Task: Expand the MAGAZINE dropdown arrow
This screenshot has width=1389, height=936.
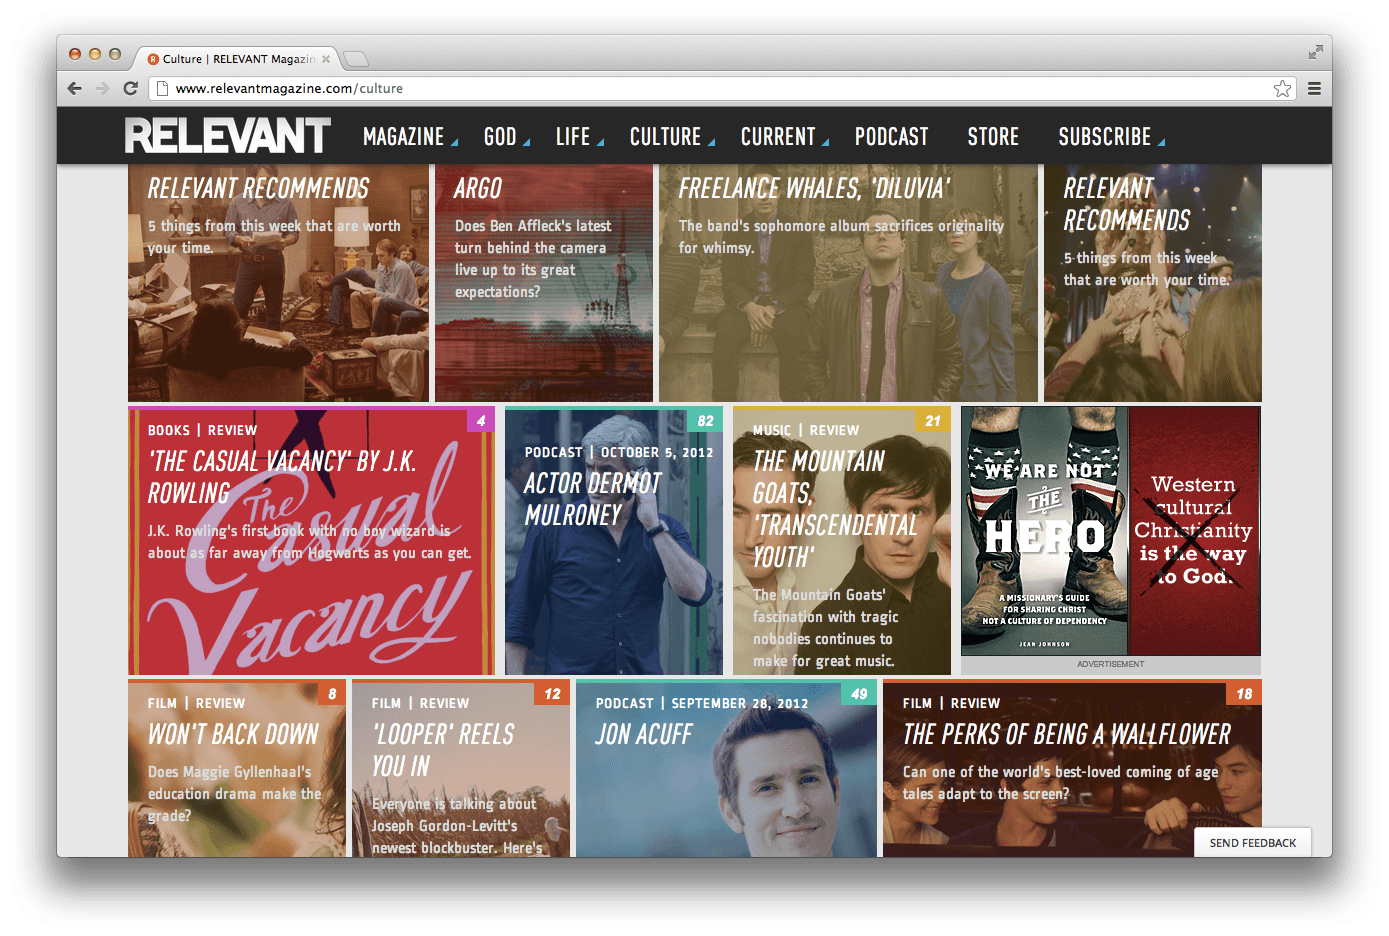Action: click(x=454, y=143)
